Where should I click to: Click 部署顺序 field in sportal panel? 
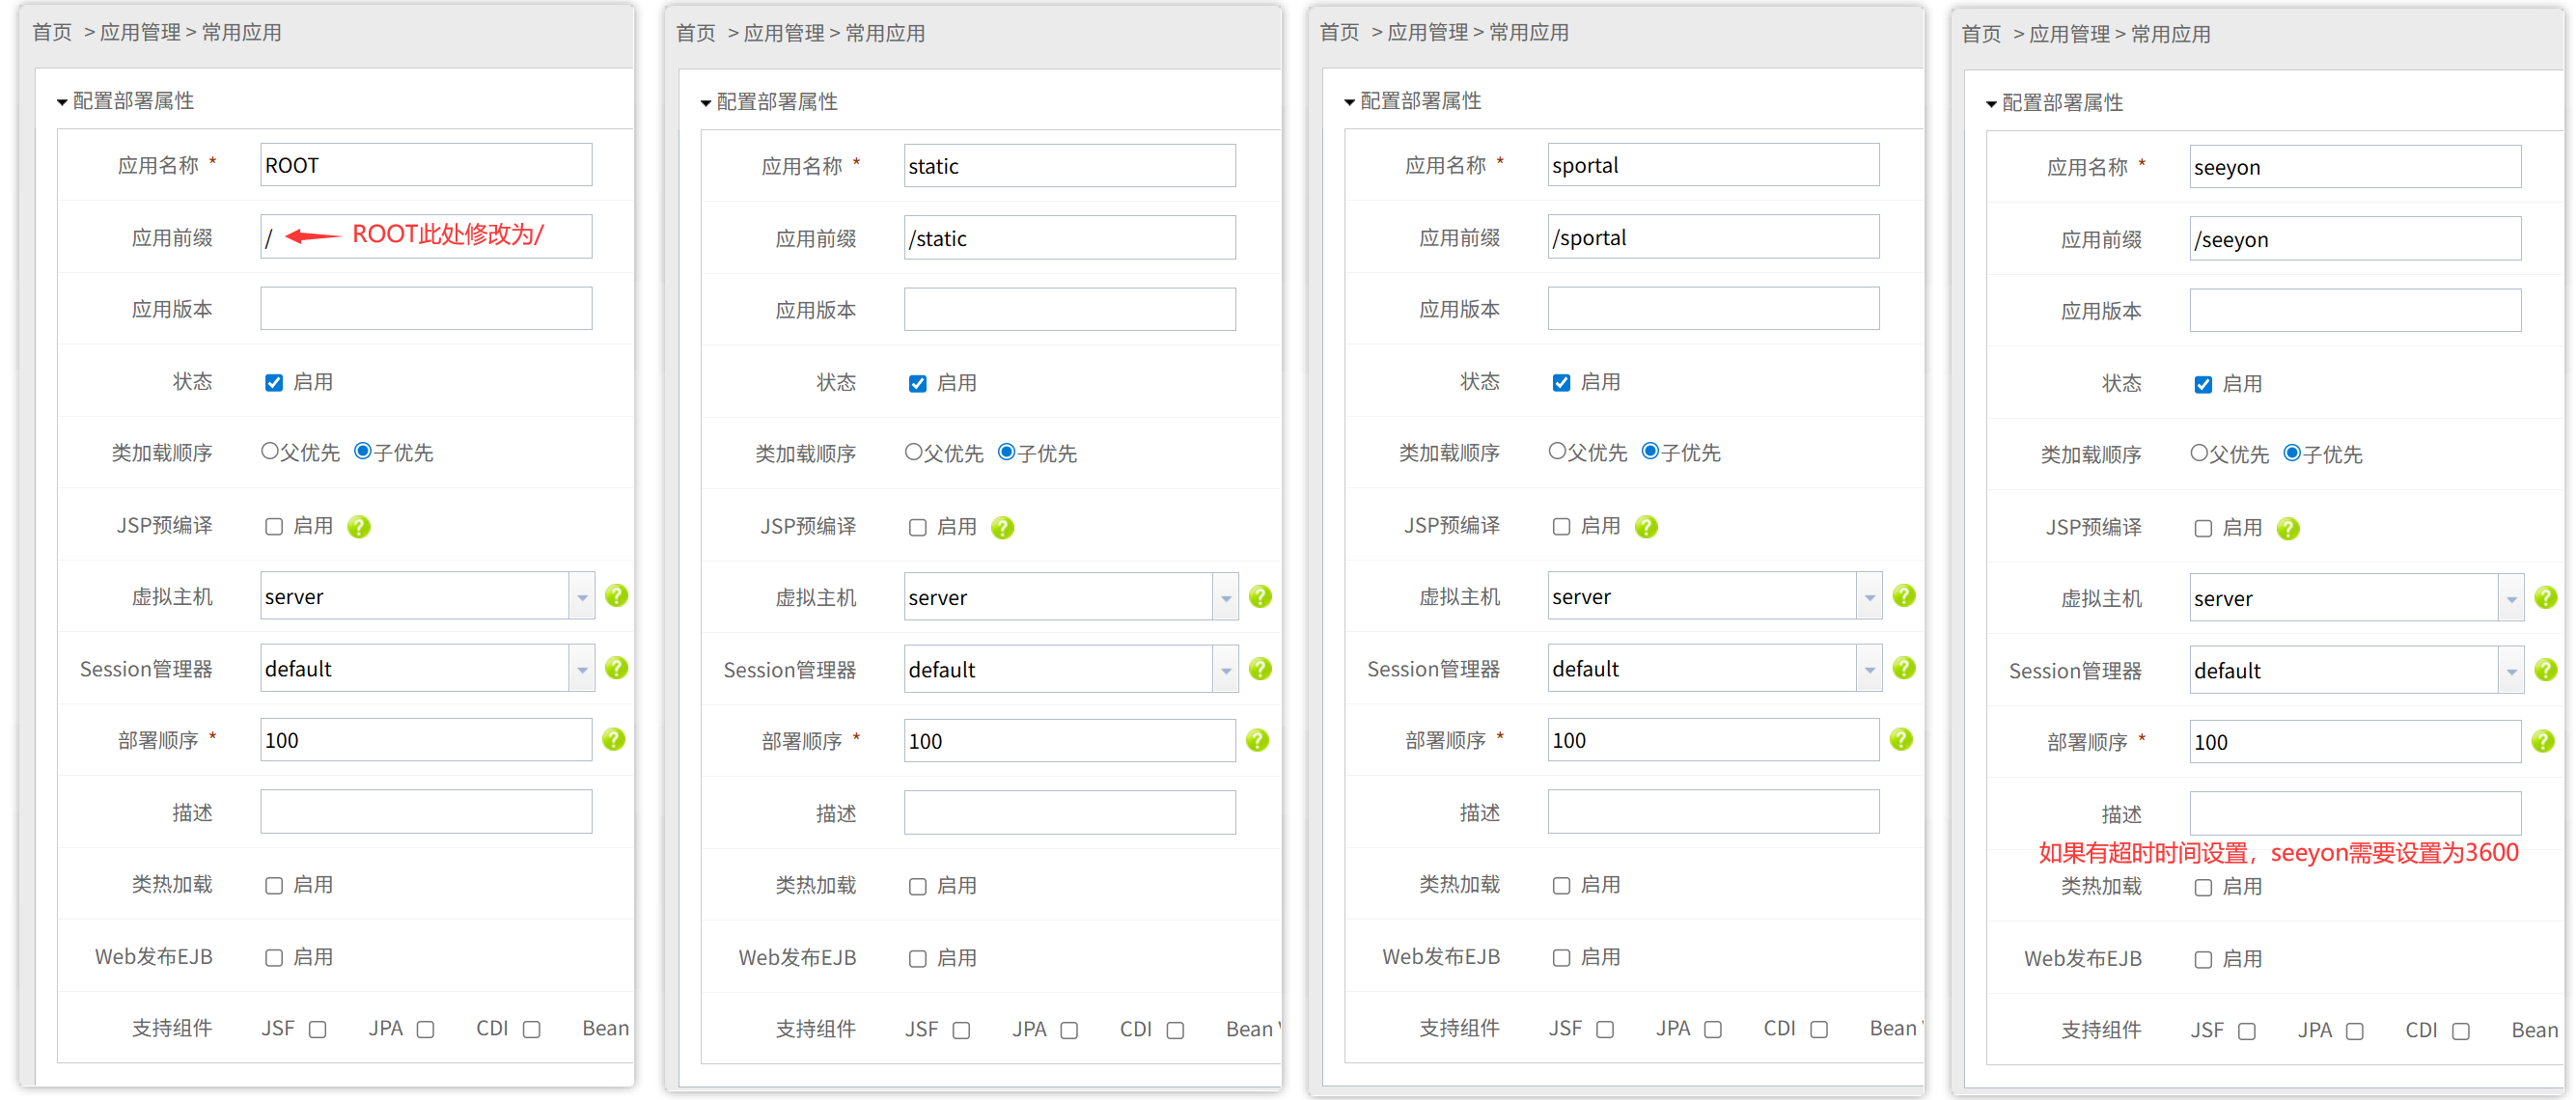(x=1714, y=740)
